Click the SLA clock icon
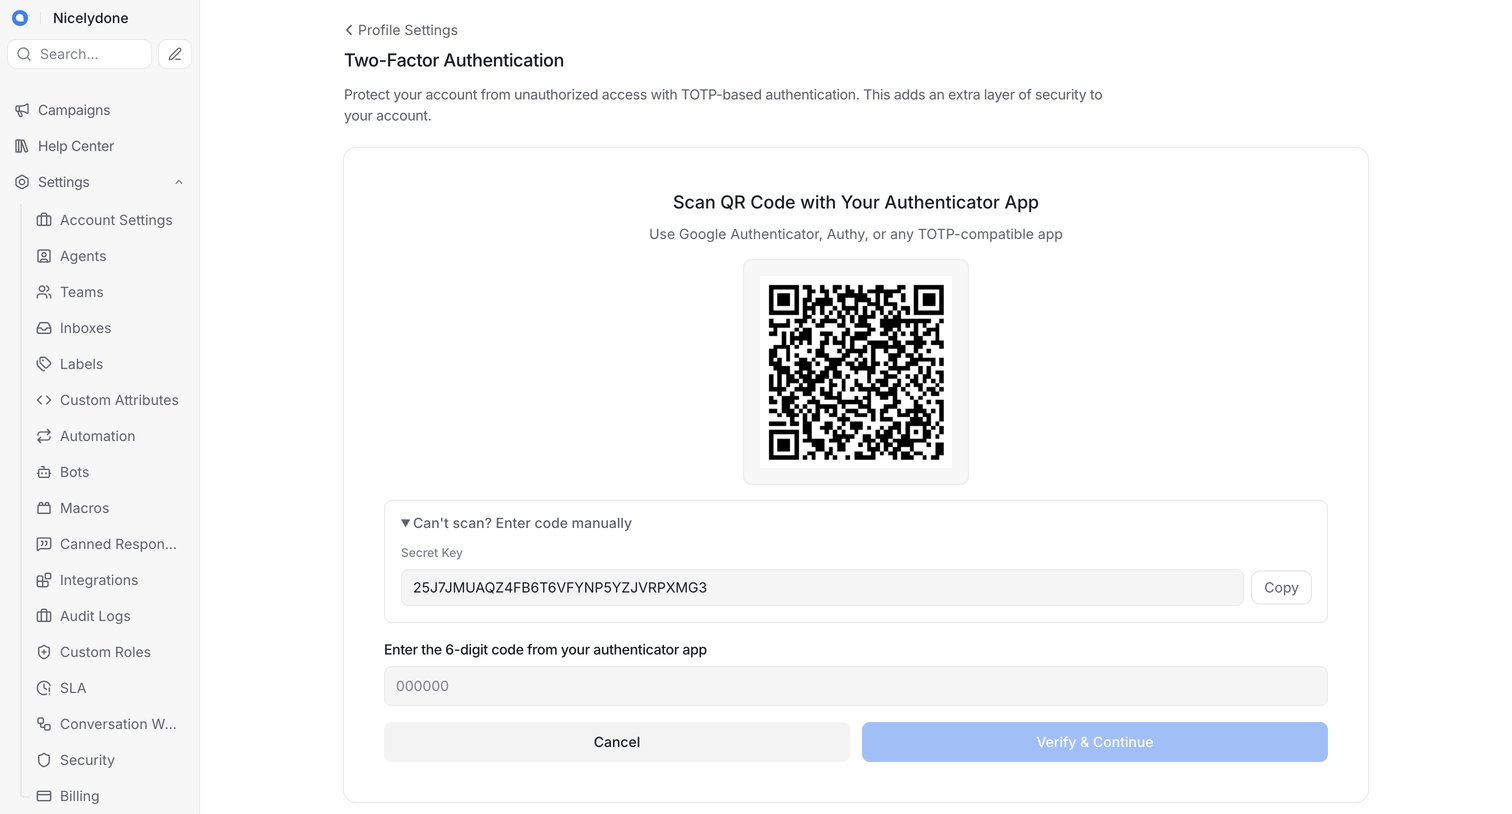This screenshot has height=814, width=1512. (x=44, y=688)
